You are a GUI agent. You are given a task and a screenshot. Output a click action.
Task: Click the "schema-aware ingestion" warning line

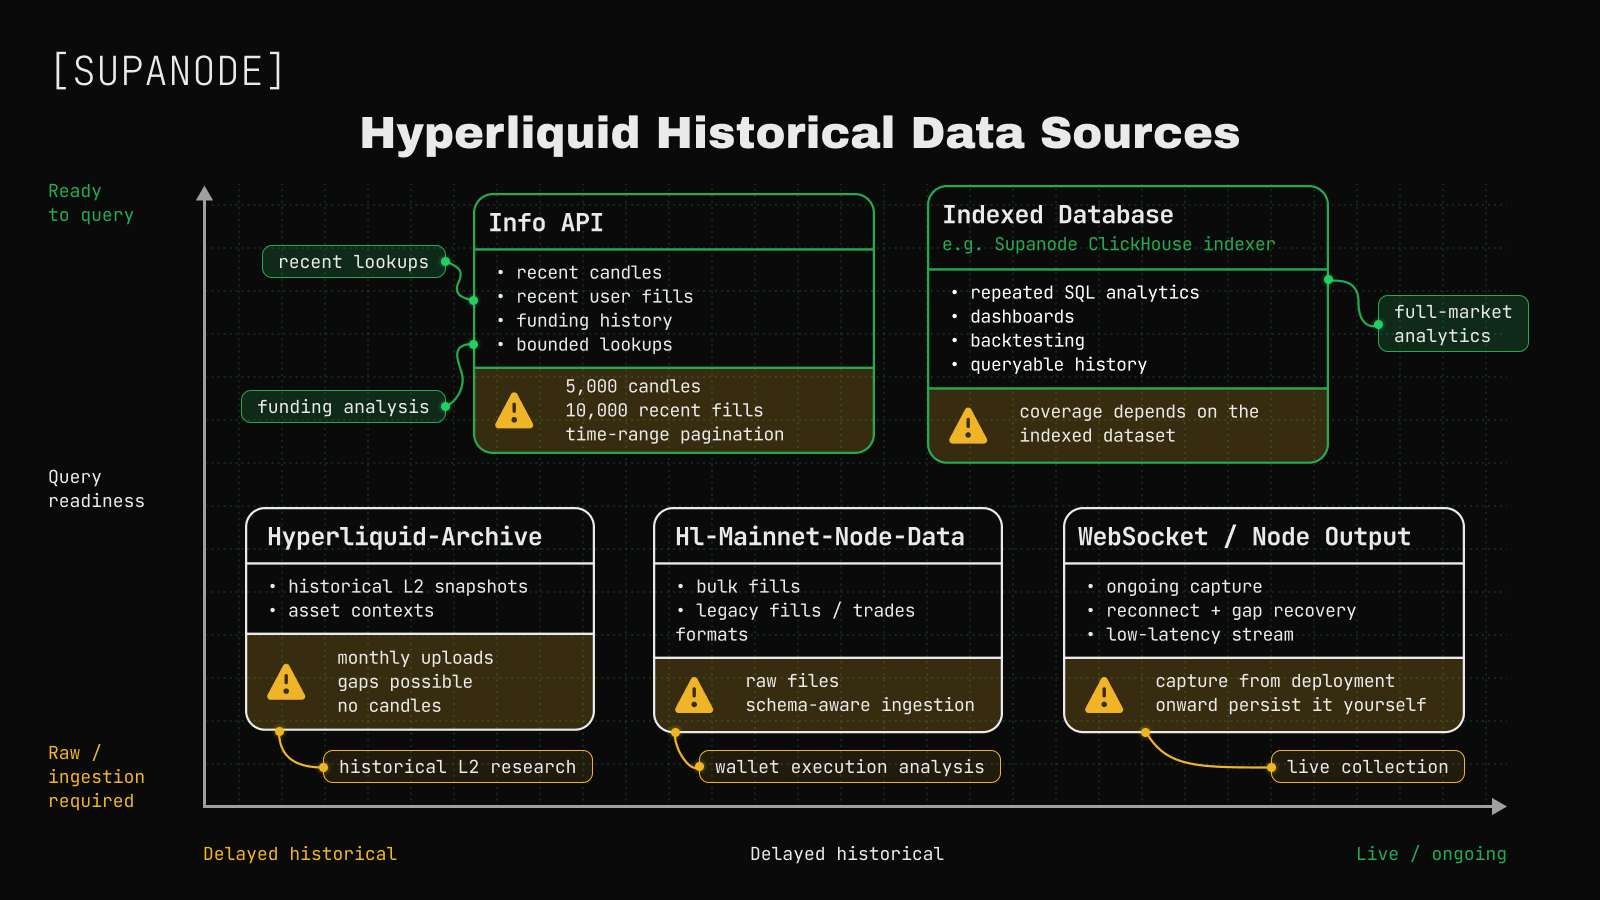coord(860,705)
